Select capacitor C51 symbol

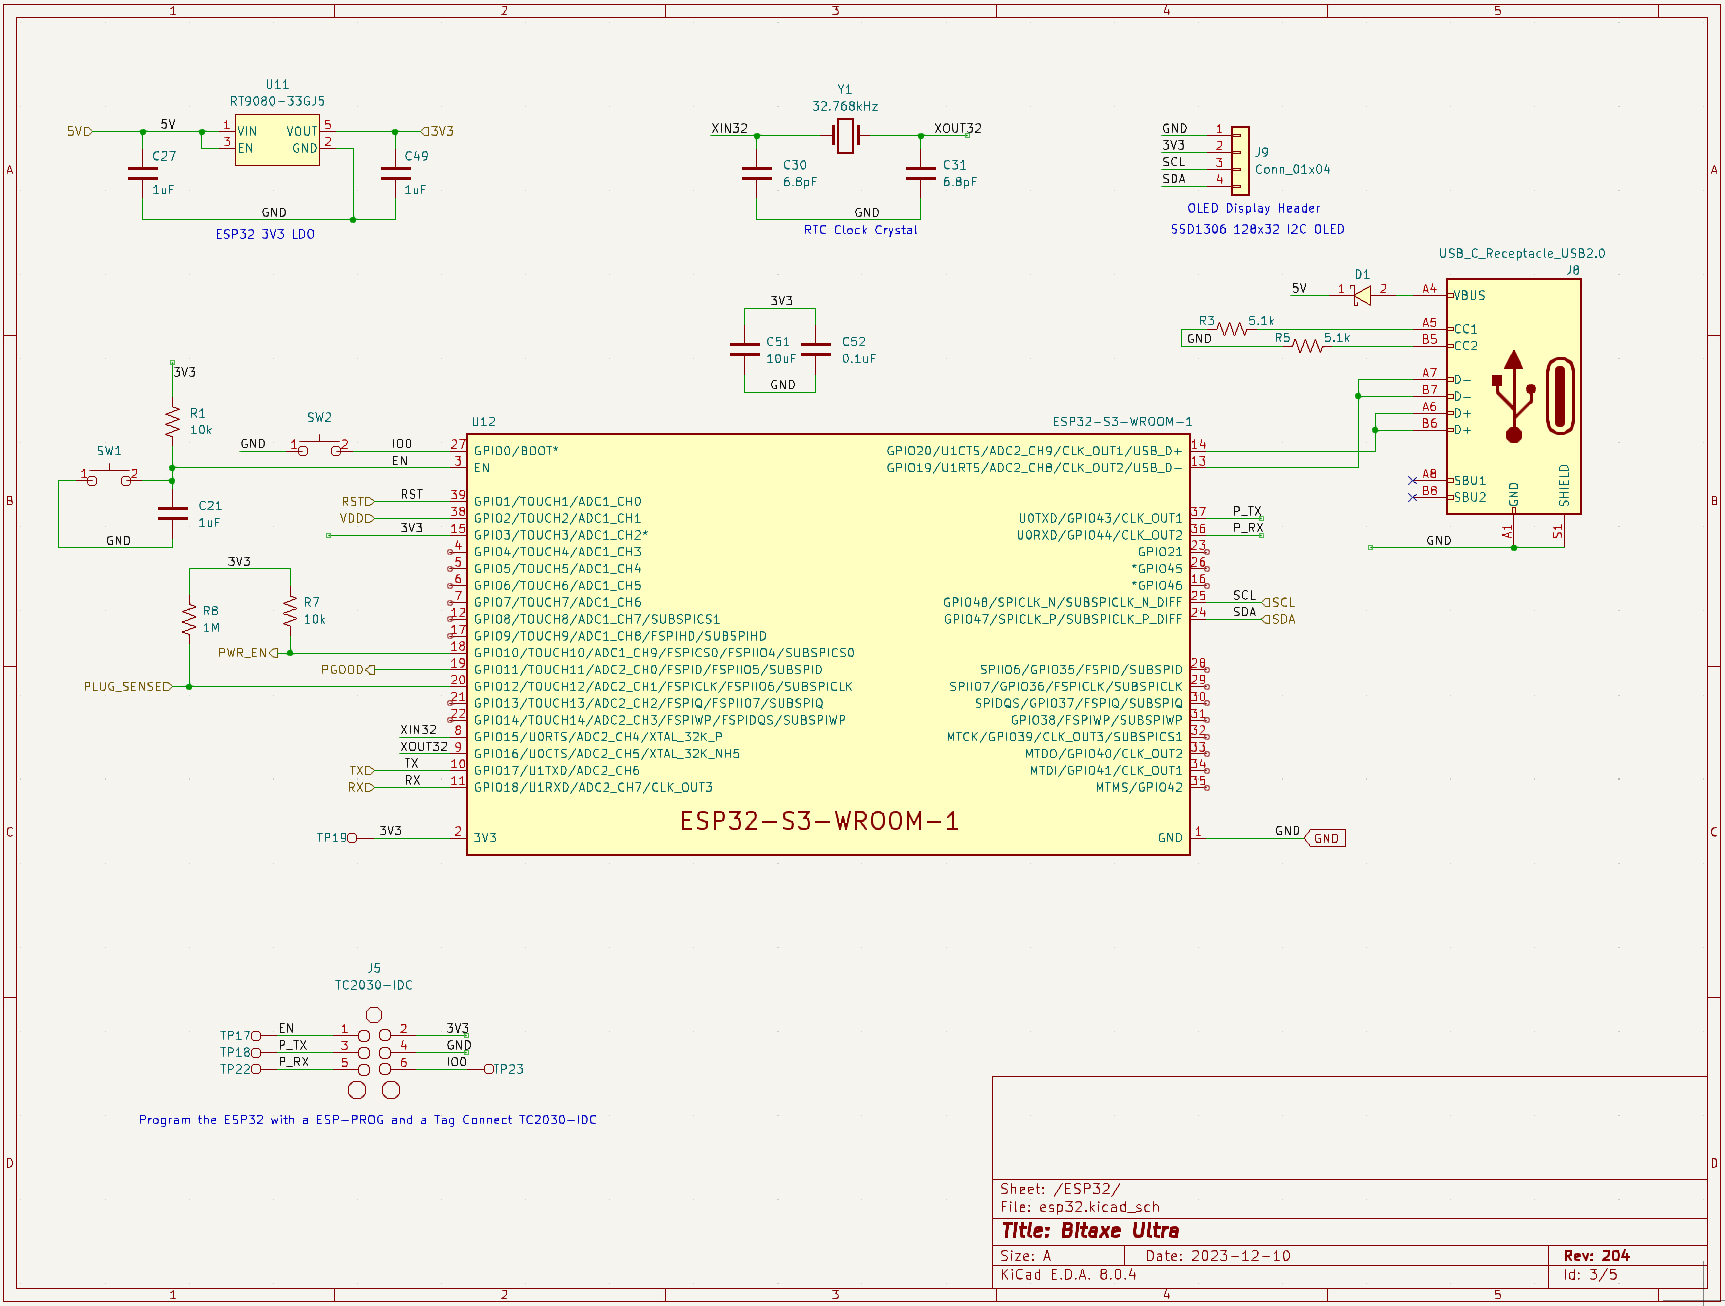click(745, 349)
